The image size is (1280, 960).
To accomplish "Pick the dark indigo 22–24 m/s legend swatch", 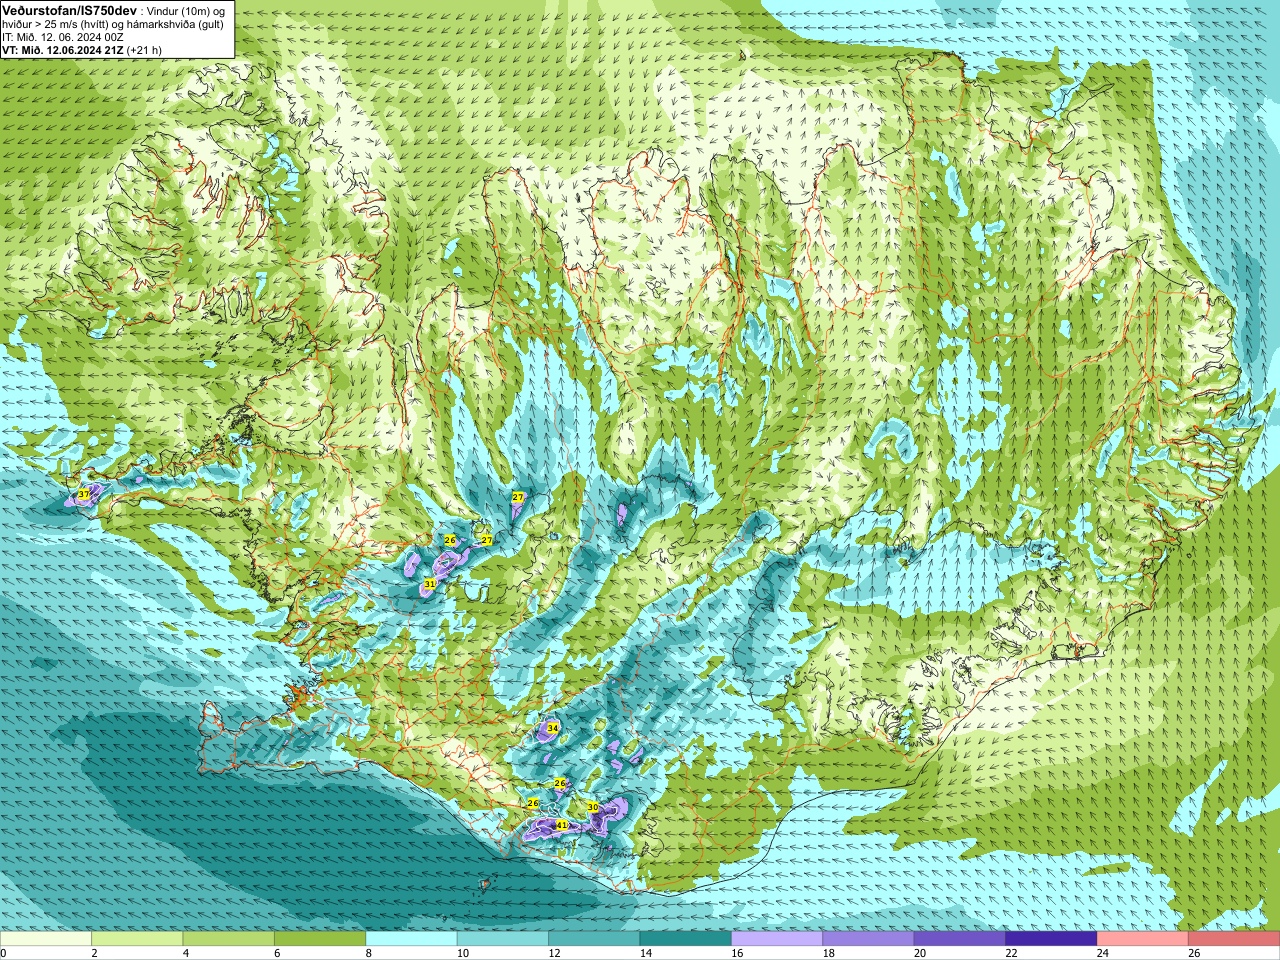I will click(1051, 939).
